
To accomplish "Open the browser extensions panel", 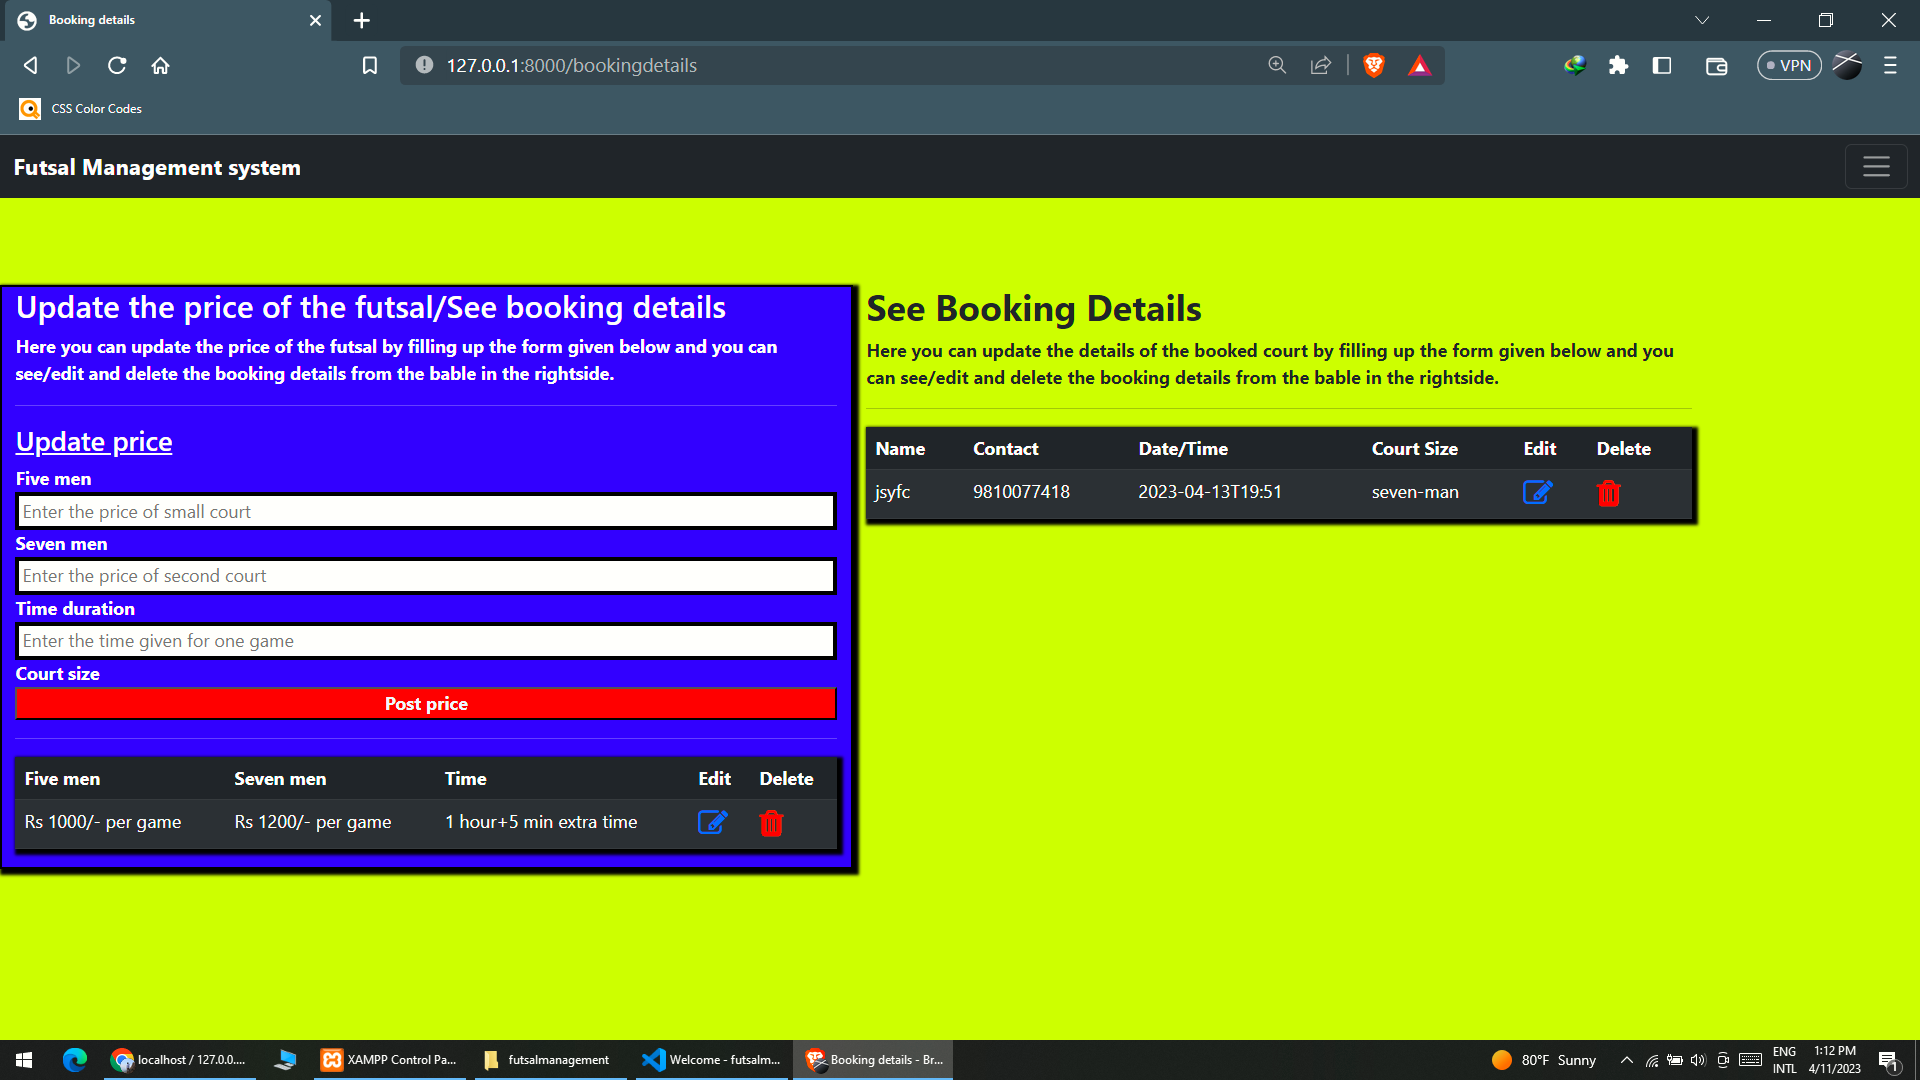I will tap(1619, 65).
